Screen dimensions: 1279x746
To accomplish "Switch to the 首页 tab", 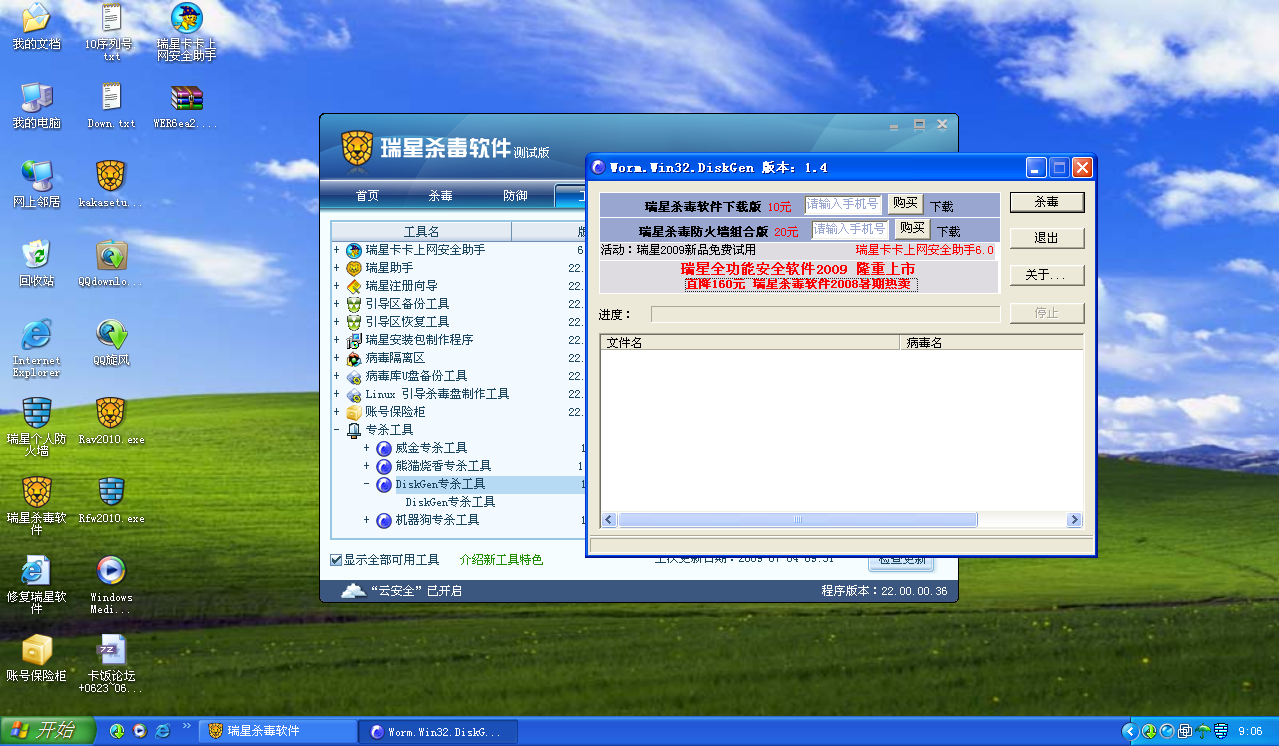I will coord(368,196).
